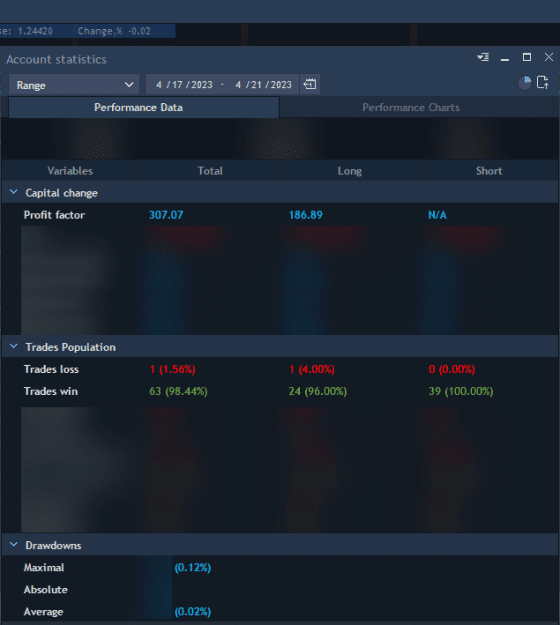This screenshot has height=625, width=560.
Task: Click the Variables column header
Action: pyautogui.click(x=70, y=171)
